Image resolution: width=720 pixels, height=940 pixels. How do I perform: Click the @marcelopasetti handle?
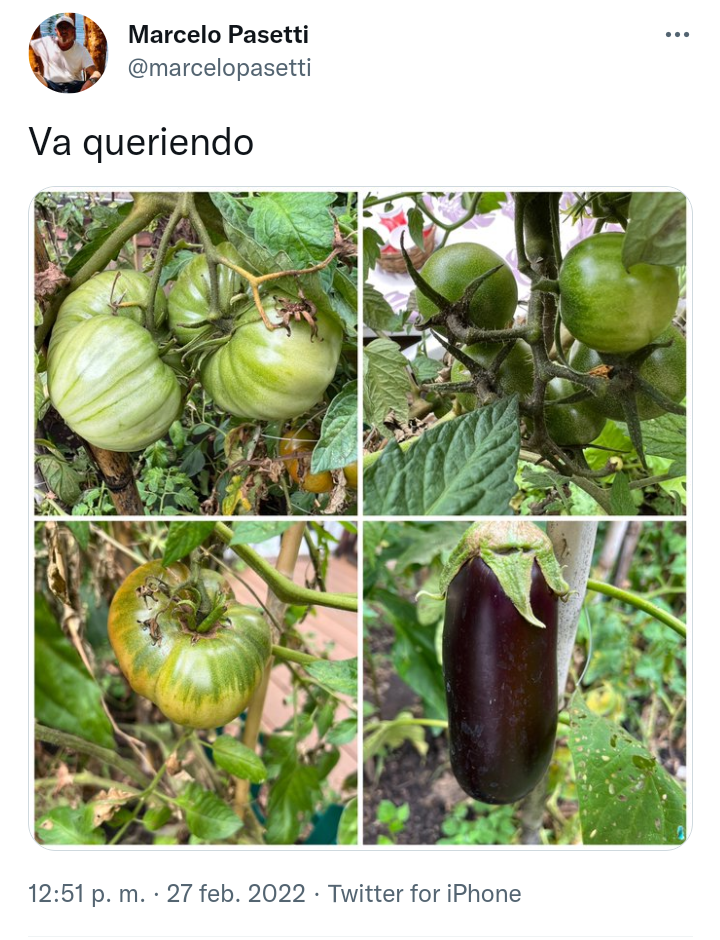pyautogui.click(x=219, y=68)
